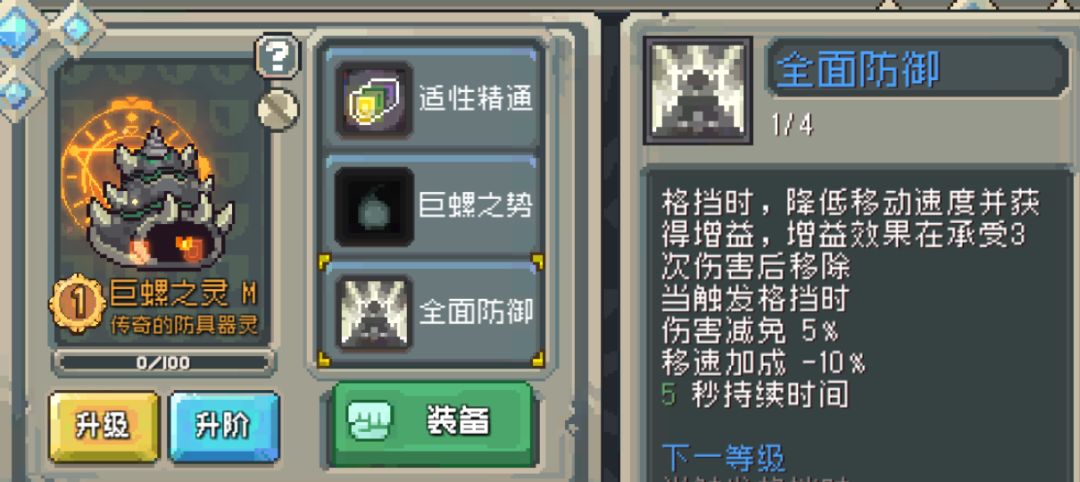Image resolution: width=1080 pixels, height=482 pixels.
Task: Click the 全面防御 icon in skill list
Action: 374,312
